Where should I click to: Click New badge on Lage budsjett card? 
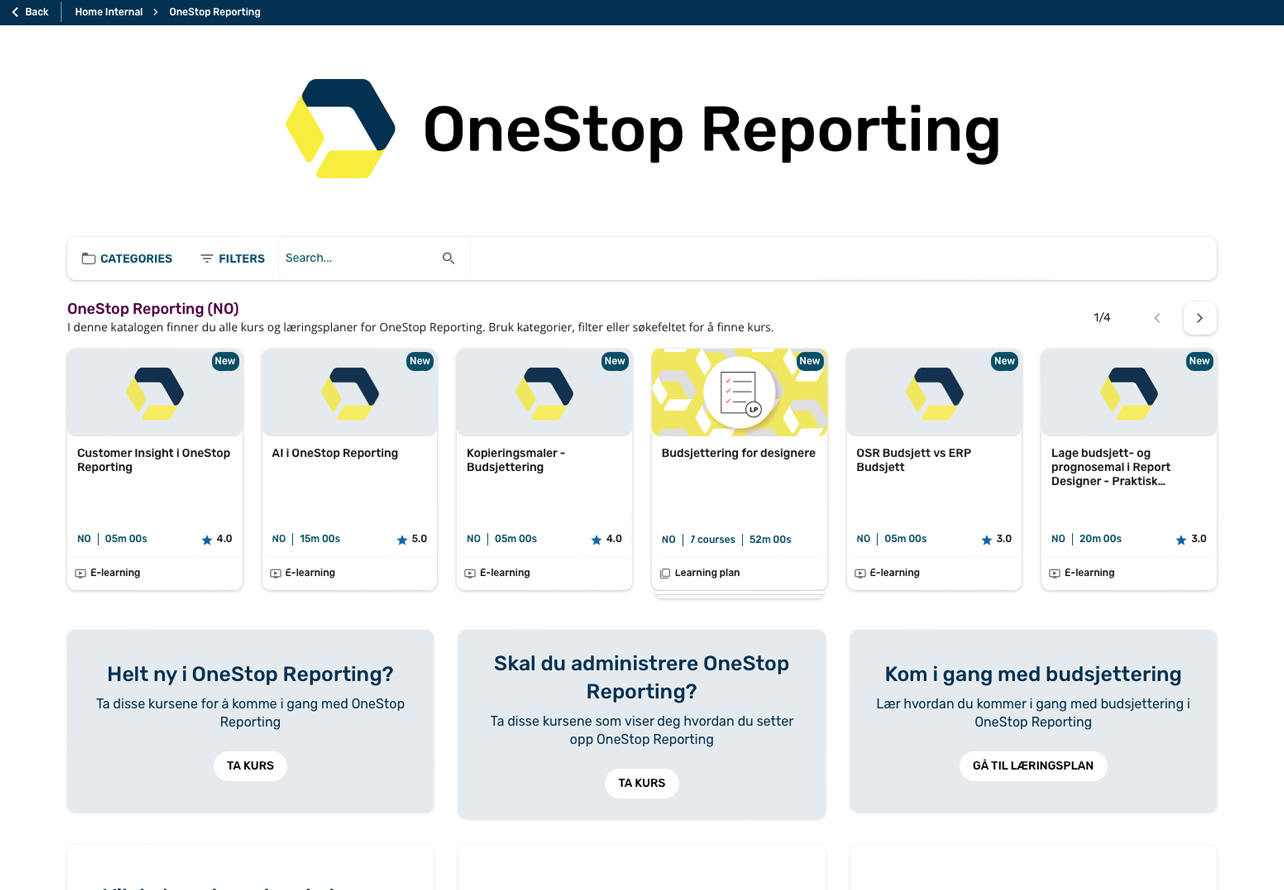tap(1200, 361)
